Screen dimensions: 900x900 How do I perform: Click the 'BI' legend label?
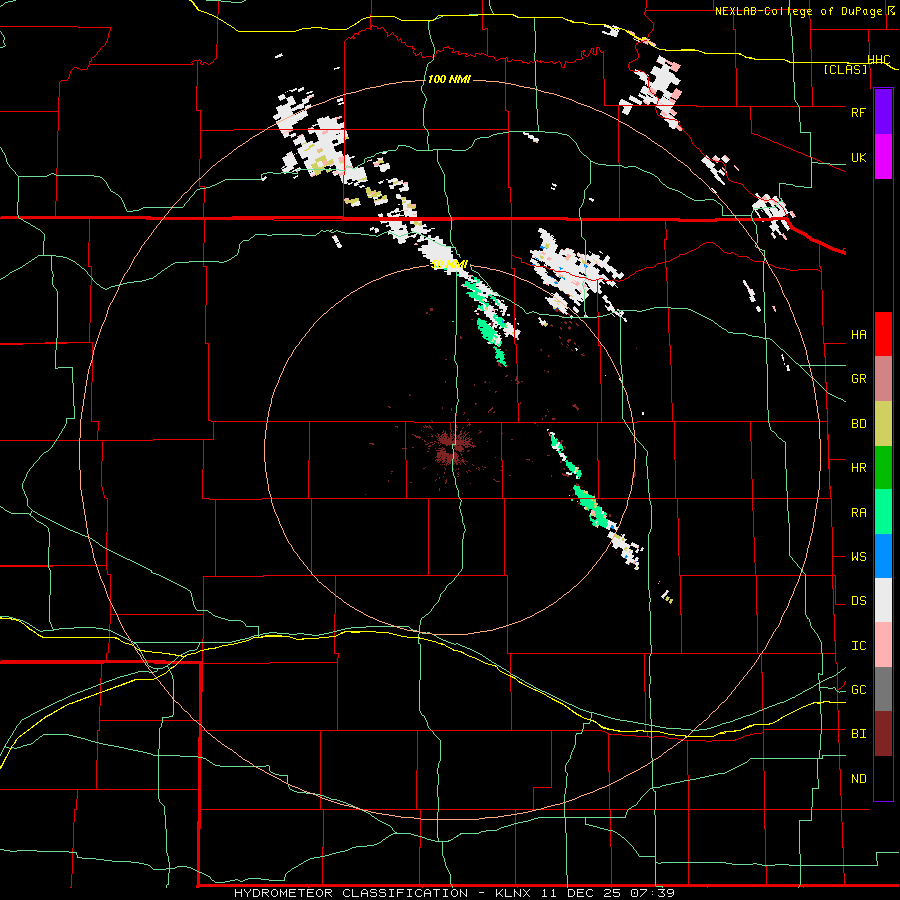(858, 734)
